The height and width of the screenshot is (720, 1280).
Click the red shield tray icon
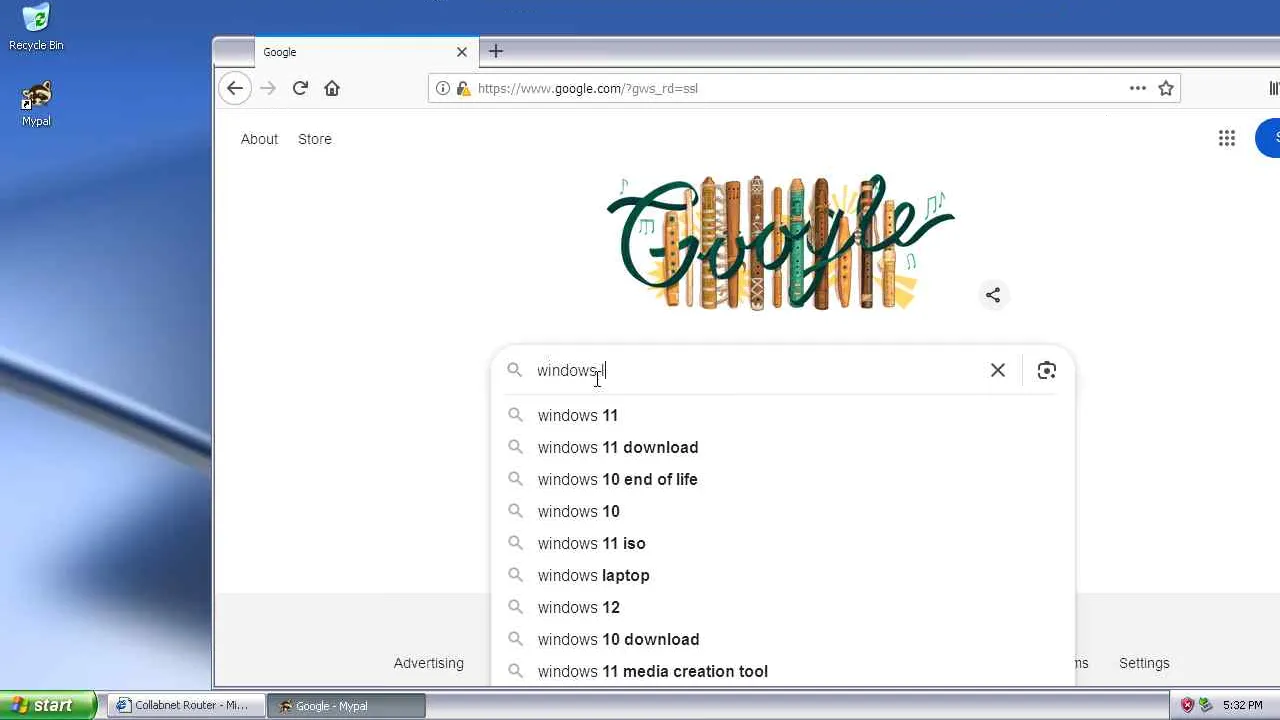(x=1187, y=705)
